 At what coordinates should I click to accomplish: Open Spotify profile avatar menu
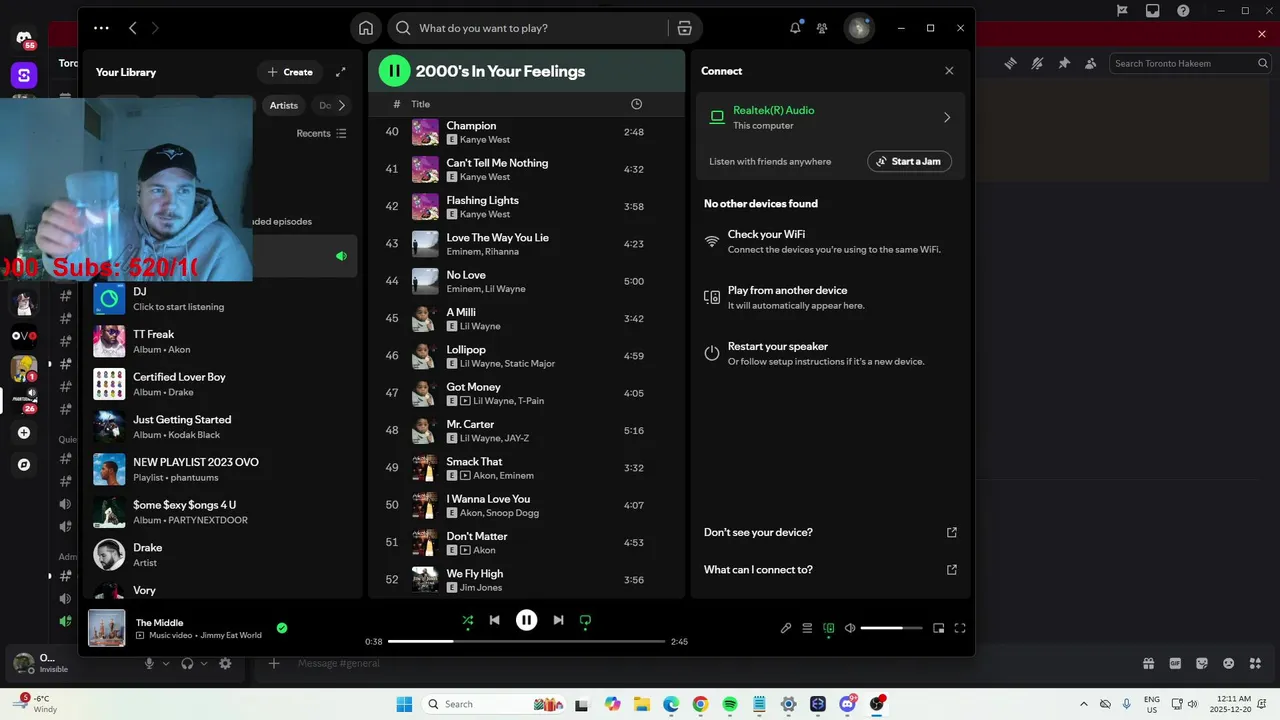coord(858,28)
